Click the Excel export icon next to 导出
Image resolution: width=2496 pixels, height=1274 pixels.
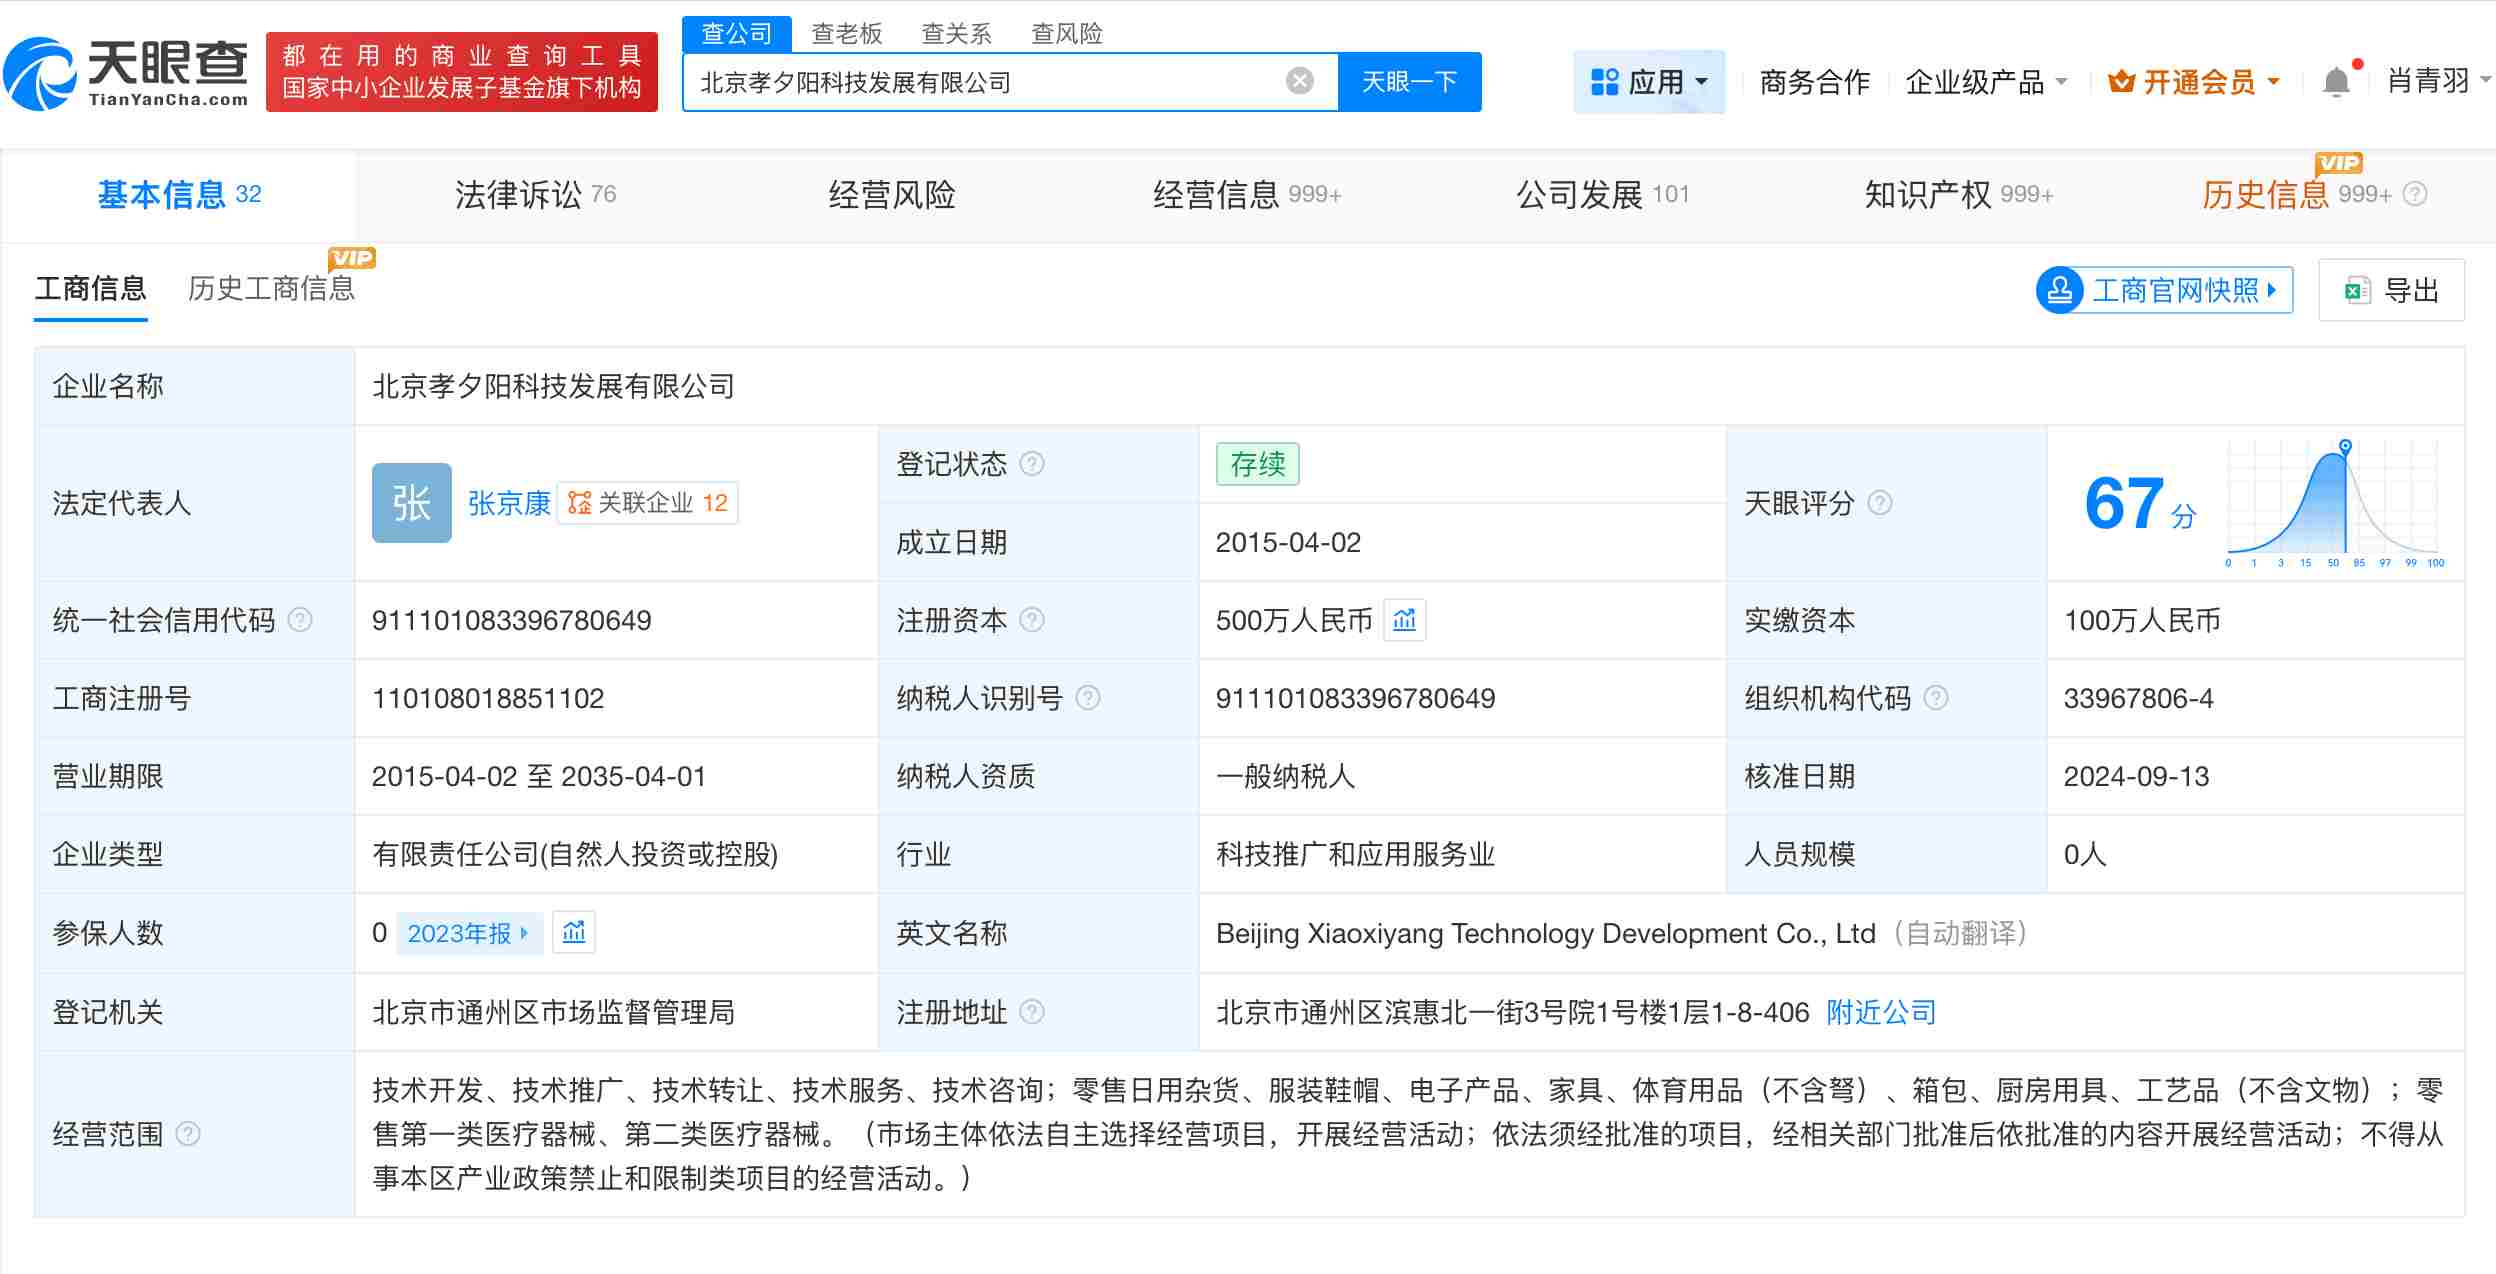pos(2358,290)
